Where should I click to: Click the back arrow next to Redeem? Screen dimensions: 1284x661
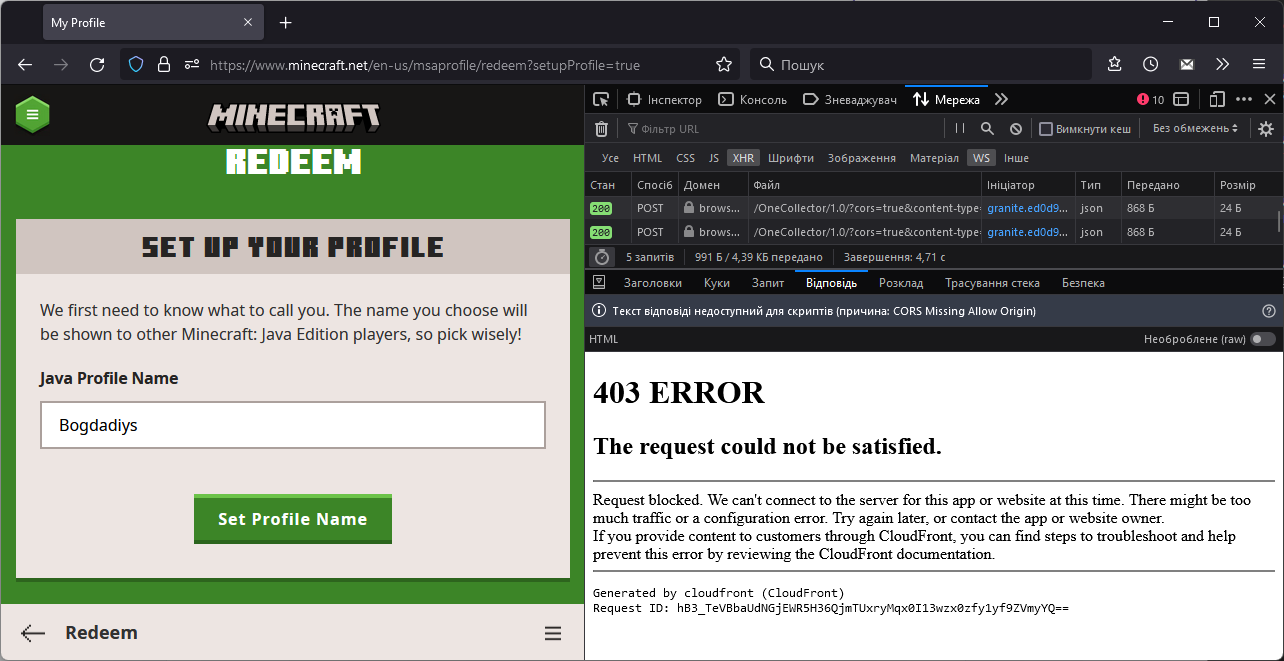click(33, 633)
